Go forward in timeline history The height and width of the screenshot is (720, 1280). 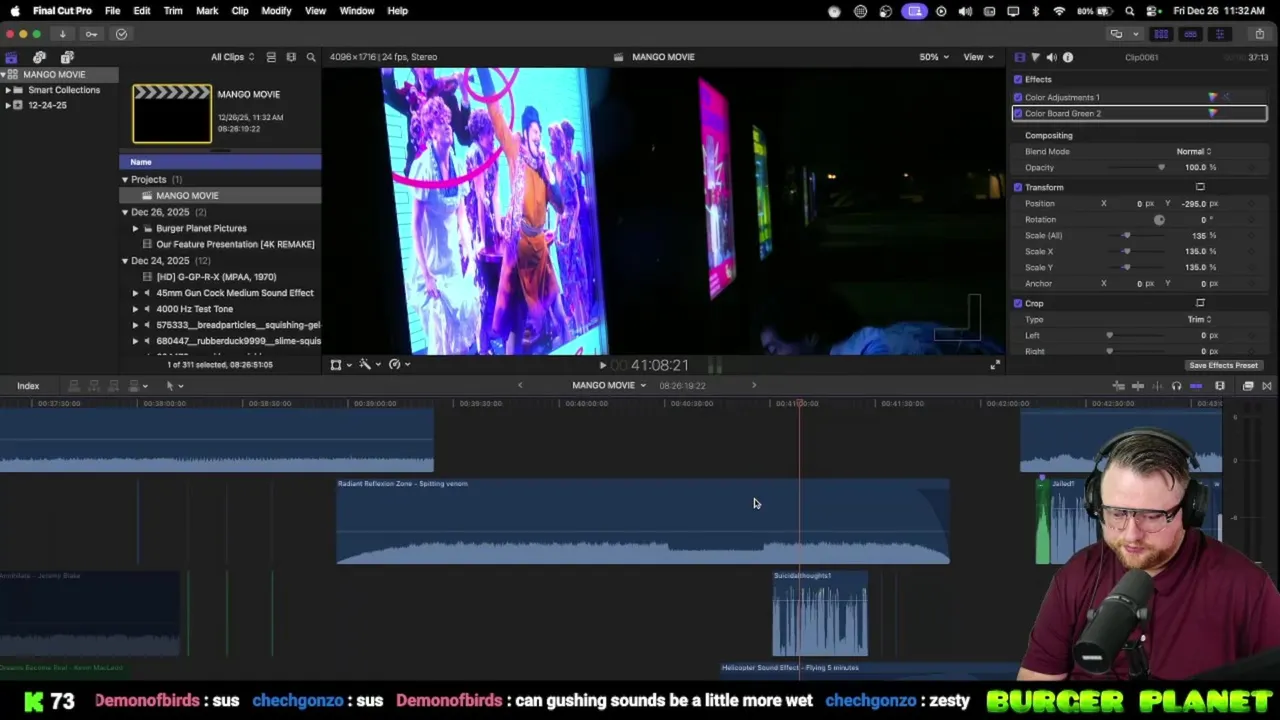754,386
